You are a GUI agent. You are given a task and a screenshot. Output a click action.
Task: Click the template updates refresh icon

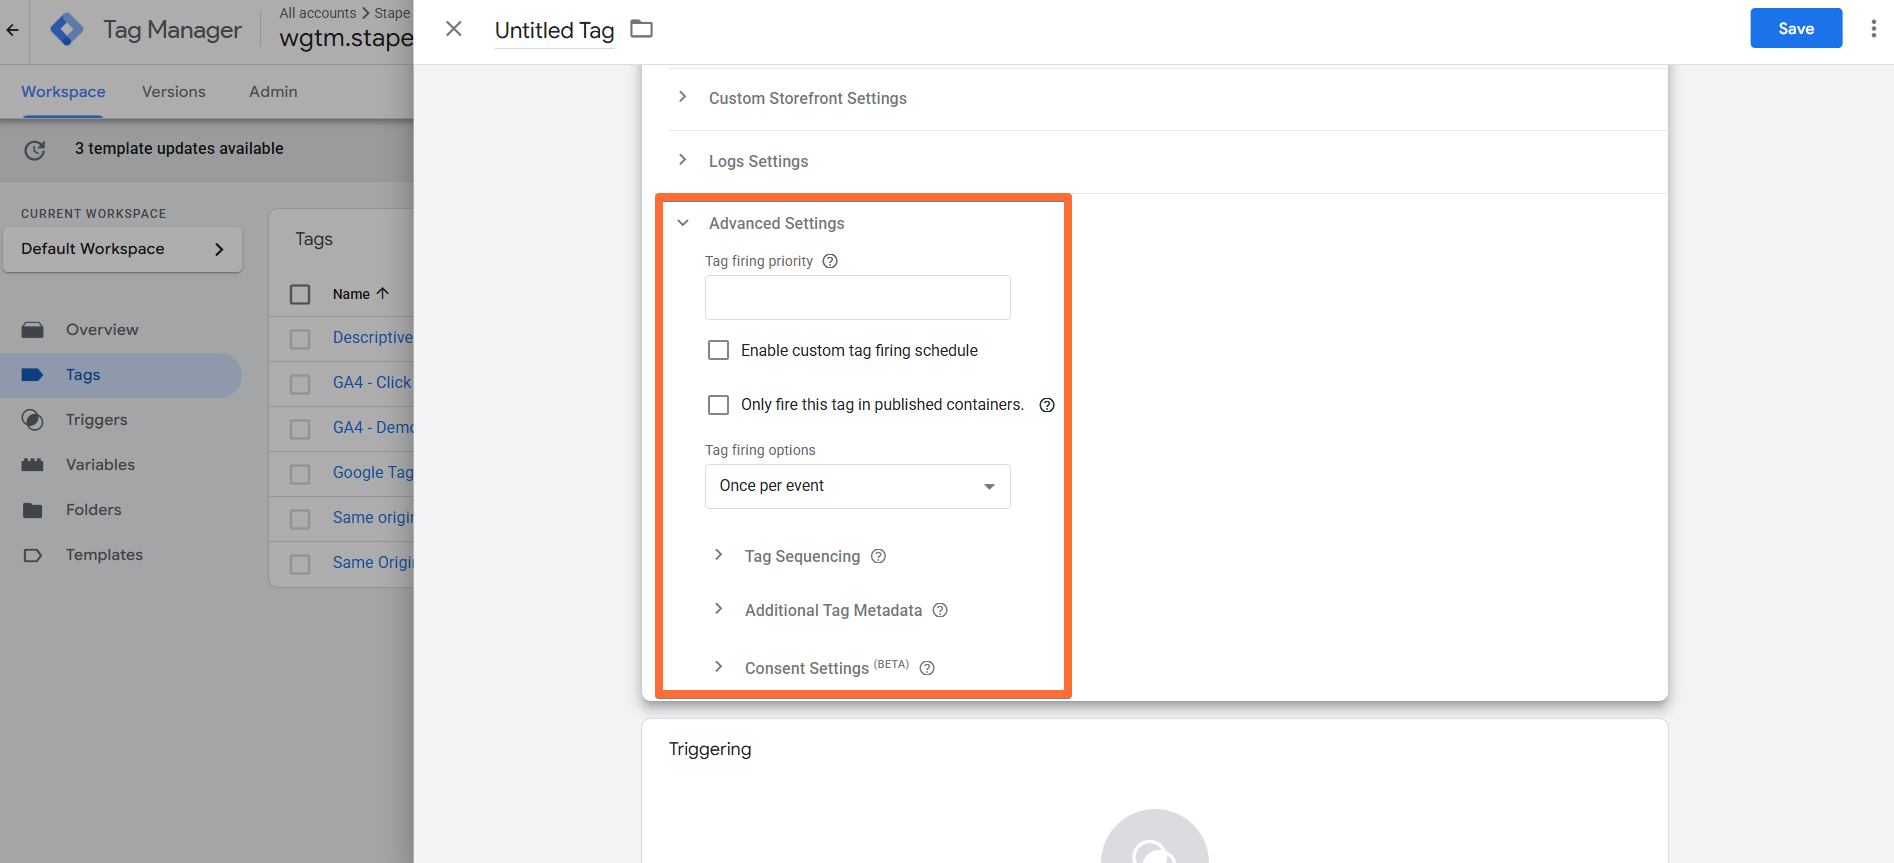[35, 150]
